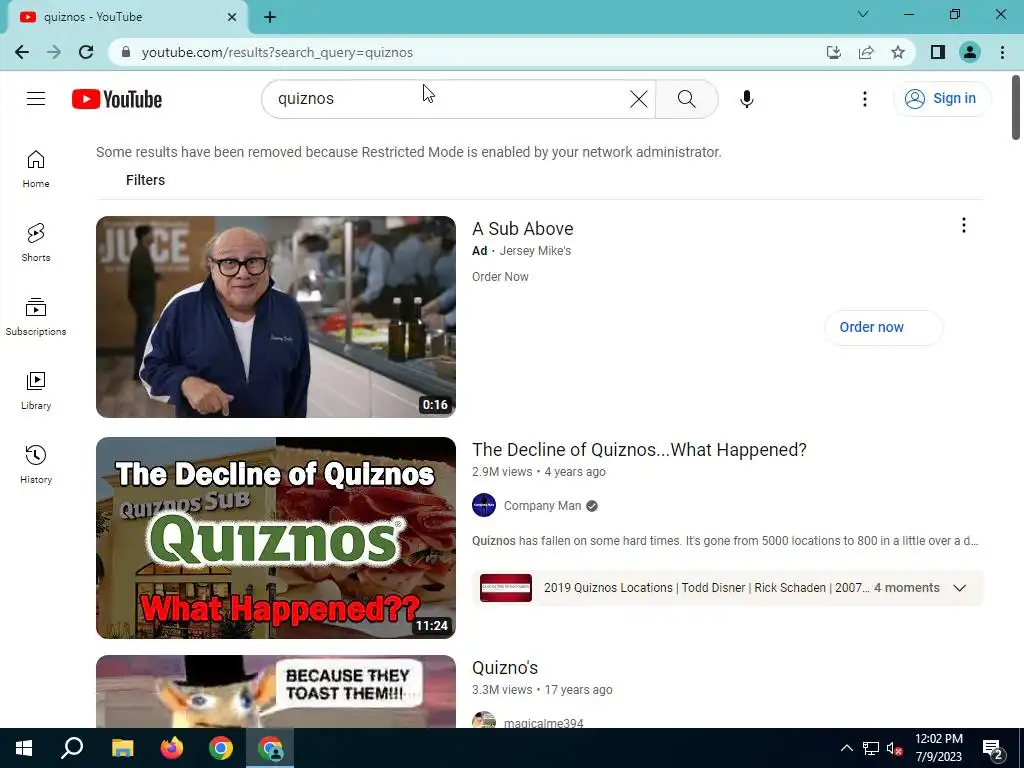1024x768 pixels.
Task: Reload the page
Action: [x=86, y=52]
